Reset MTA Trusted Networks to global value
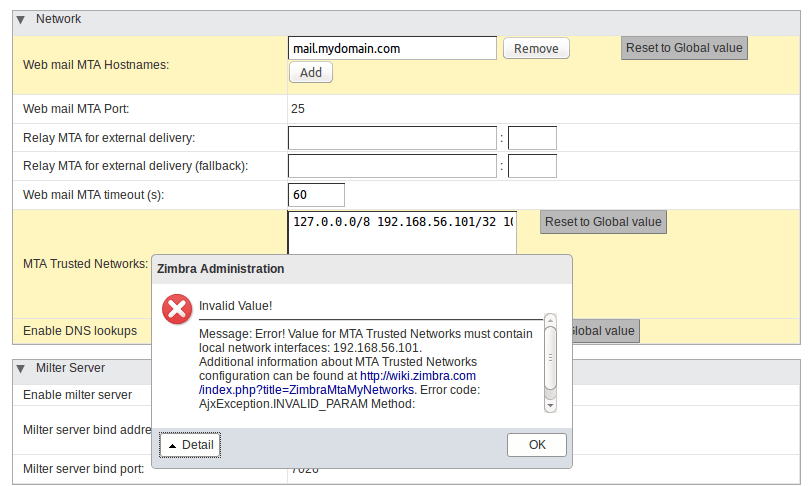809x486 pixels. 603,222
